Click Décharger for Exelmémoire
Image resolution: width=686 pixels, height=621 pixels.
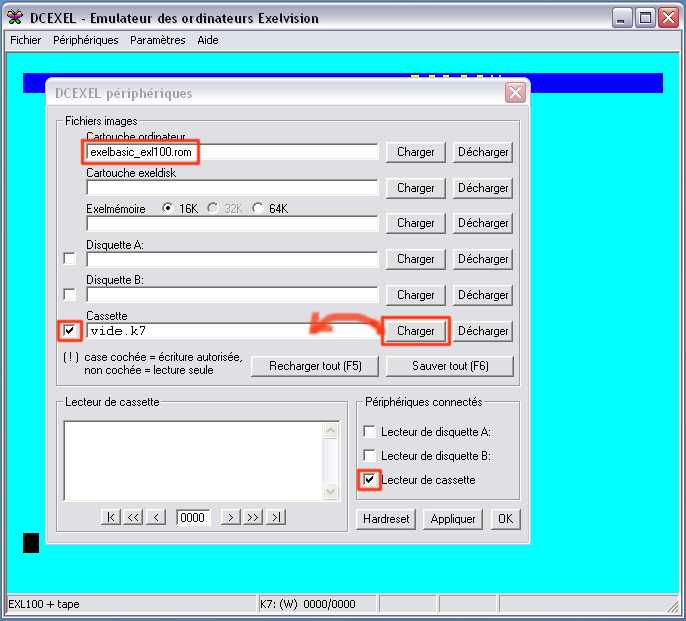click(483, 223)
